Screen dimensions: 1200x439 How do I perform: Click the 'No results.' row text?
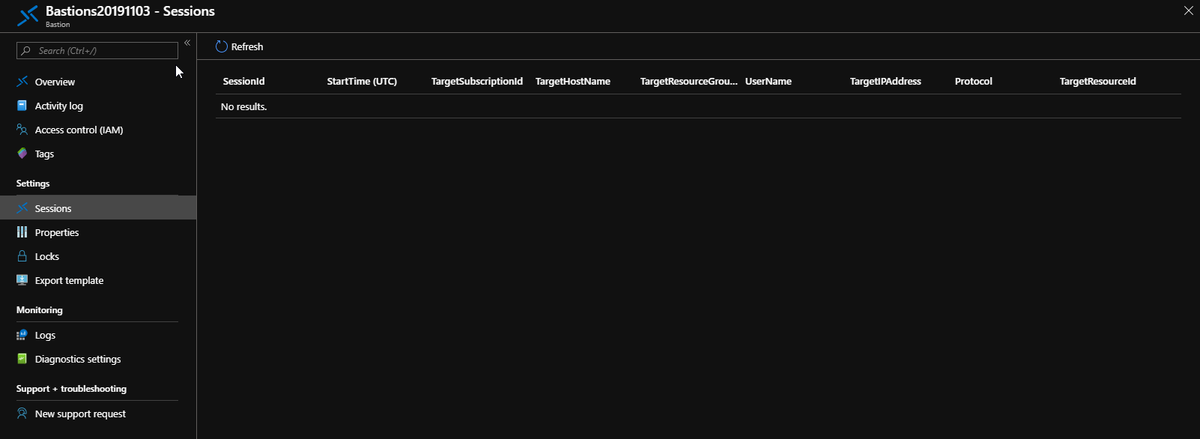click(244, 106)
